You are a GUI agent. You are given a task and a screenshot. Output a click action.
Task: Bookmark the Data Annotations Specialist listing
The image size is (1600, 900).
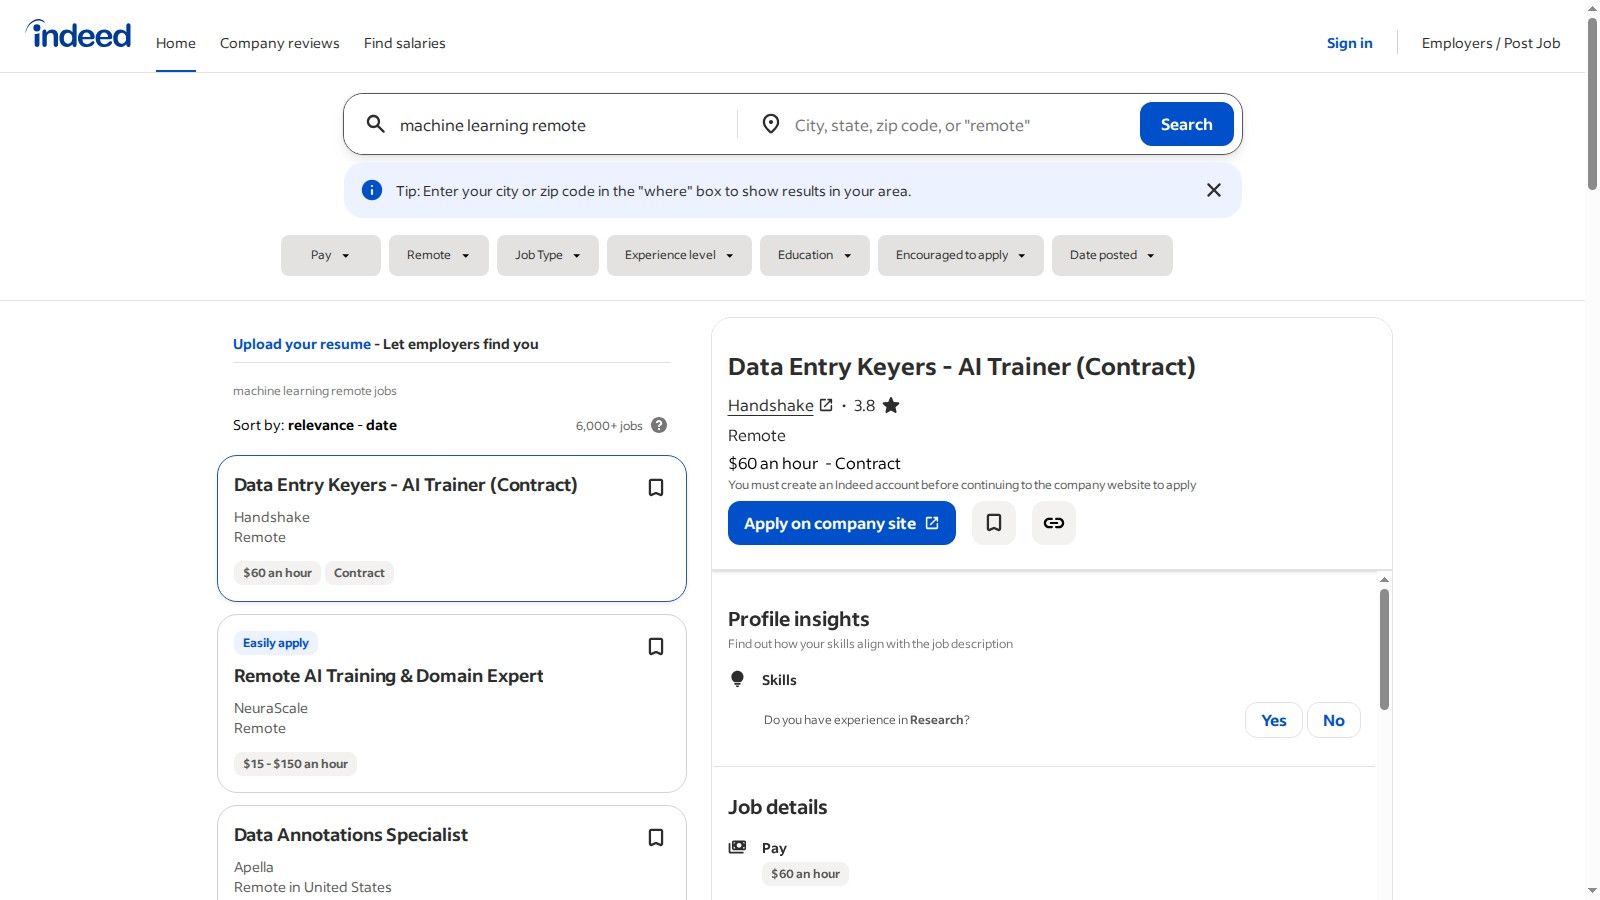click(656, 838)
